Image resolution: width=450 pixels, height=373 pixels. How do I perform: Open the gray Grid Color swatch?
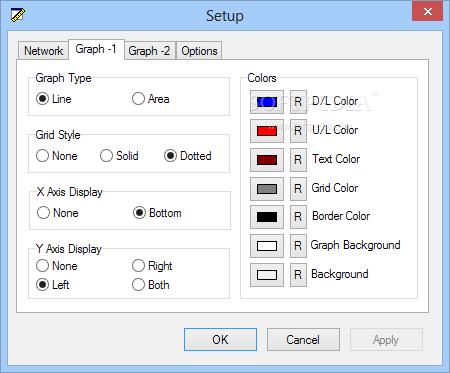(267, 189)
